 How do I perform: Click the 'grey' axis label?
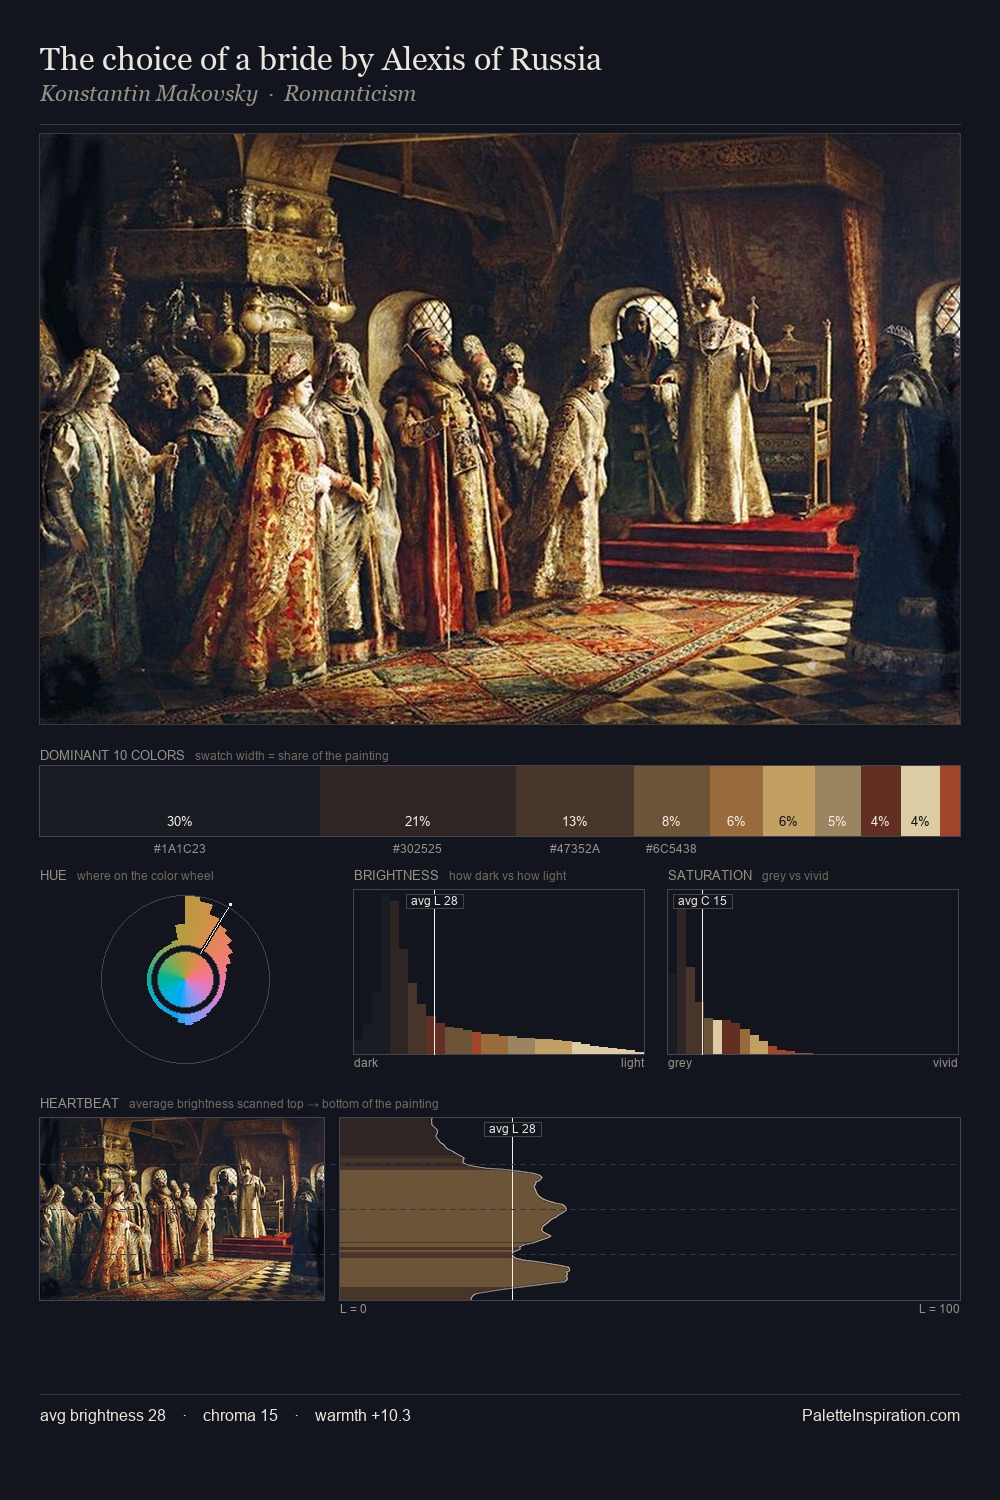[680, 1063]
